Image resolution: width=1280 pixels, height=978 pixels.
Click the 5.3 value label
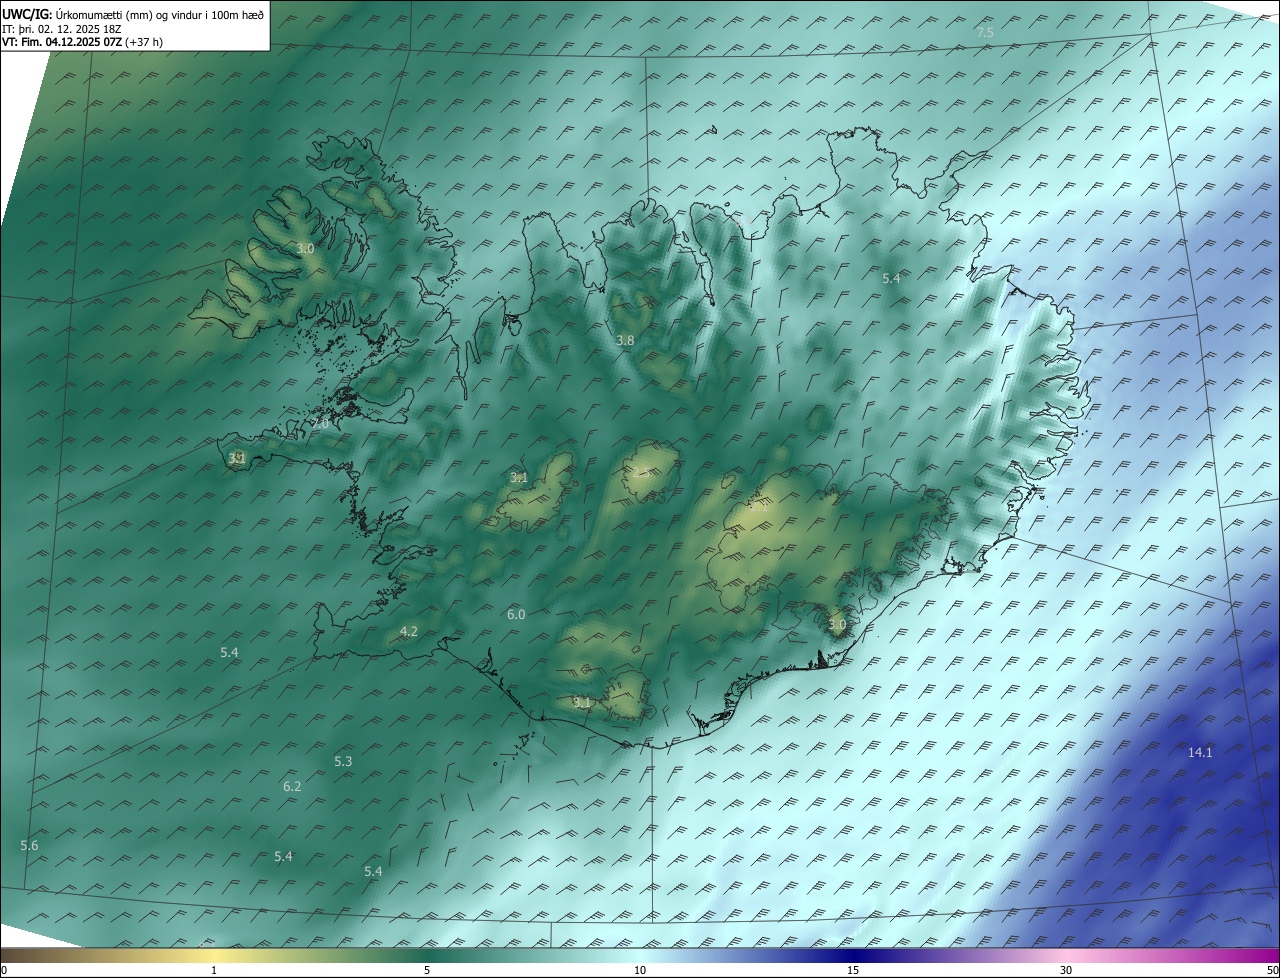click(x=343, y=761)
